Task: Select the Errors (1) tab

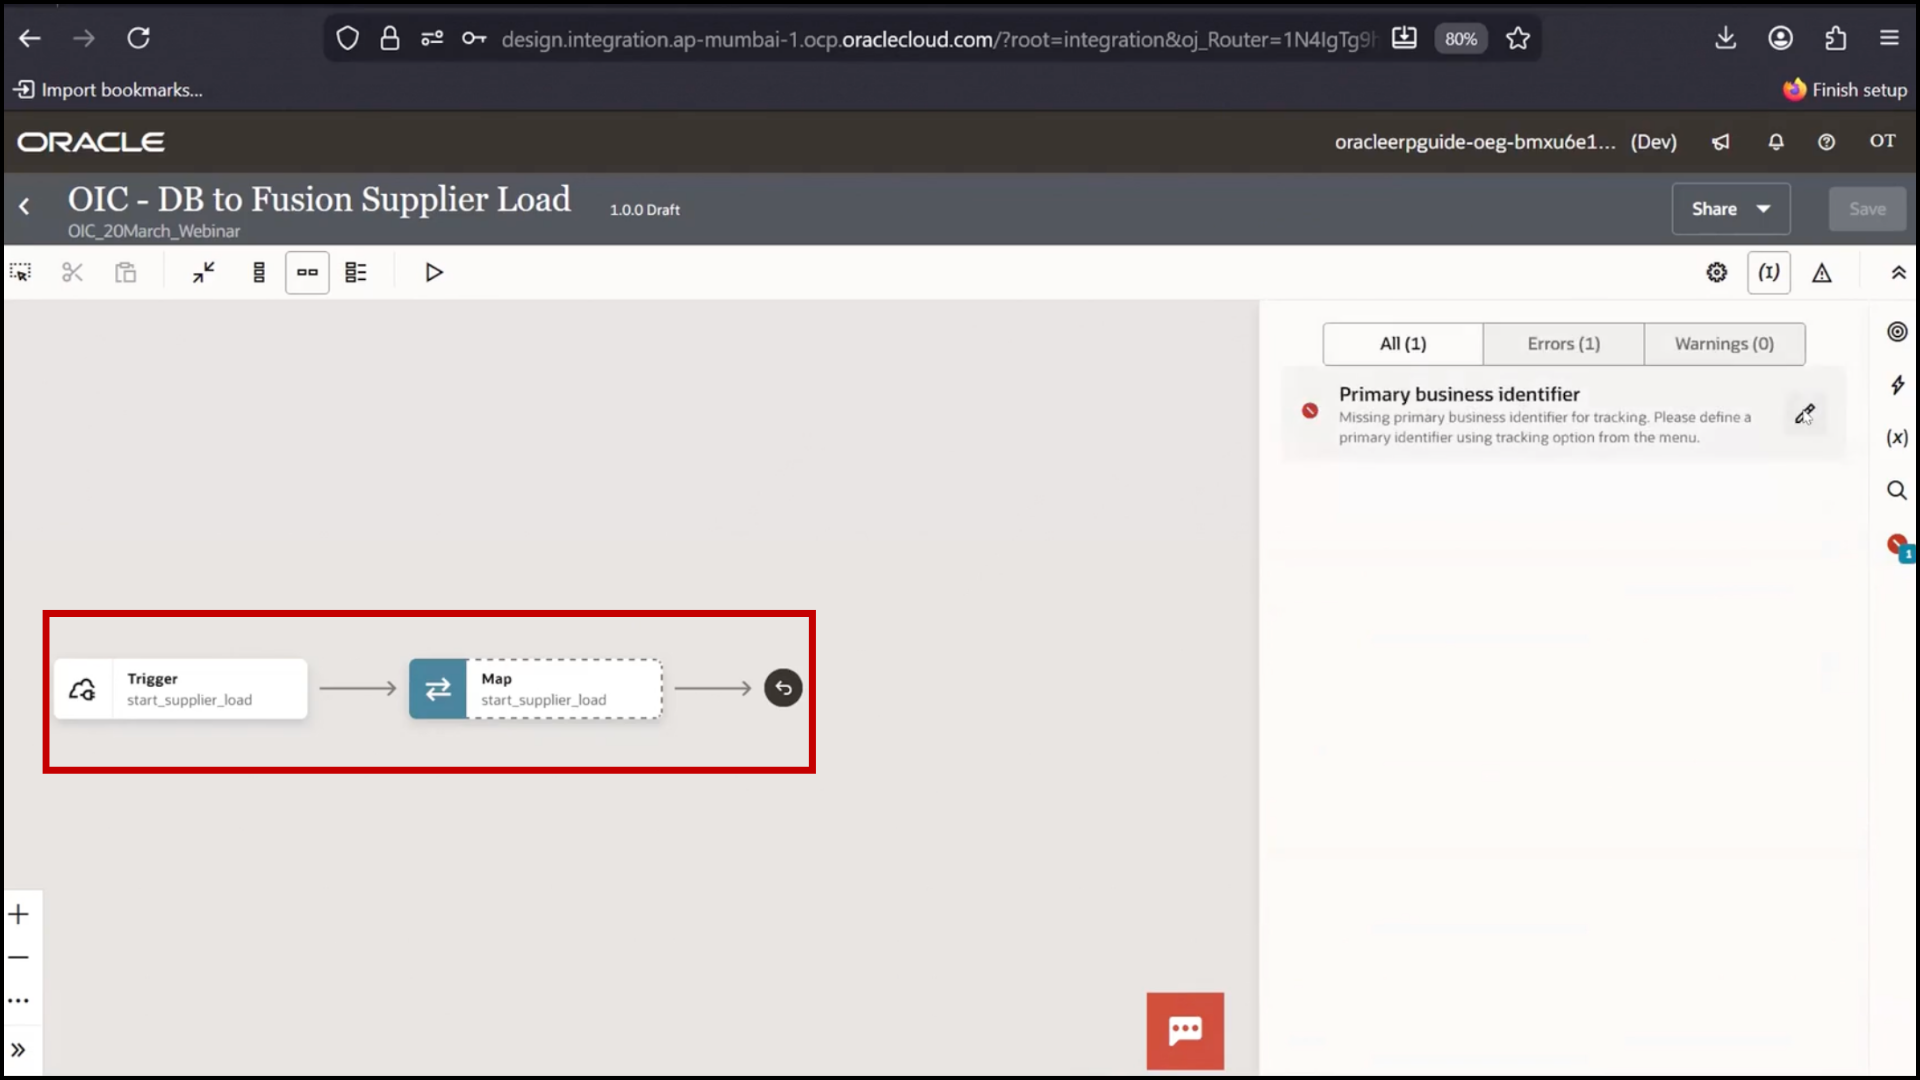Action: tap(1564, 344)
